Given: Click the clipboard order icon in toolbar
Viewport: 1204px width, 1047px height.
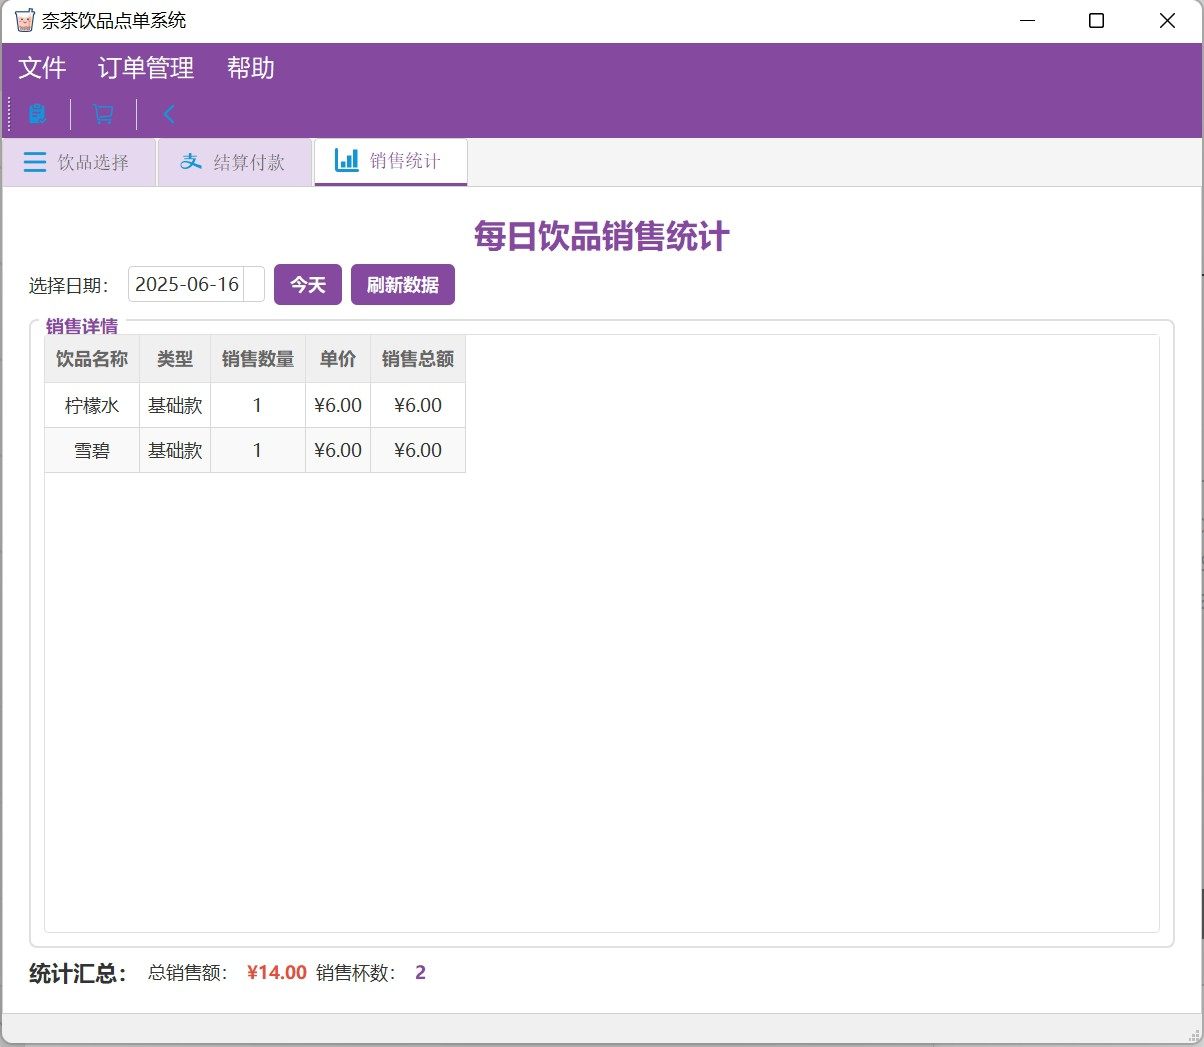Looking at the screenshot, I should coord(37,114).
